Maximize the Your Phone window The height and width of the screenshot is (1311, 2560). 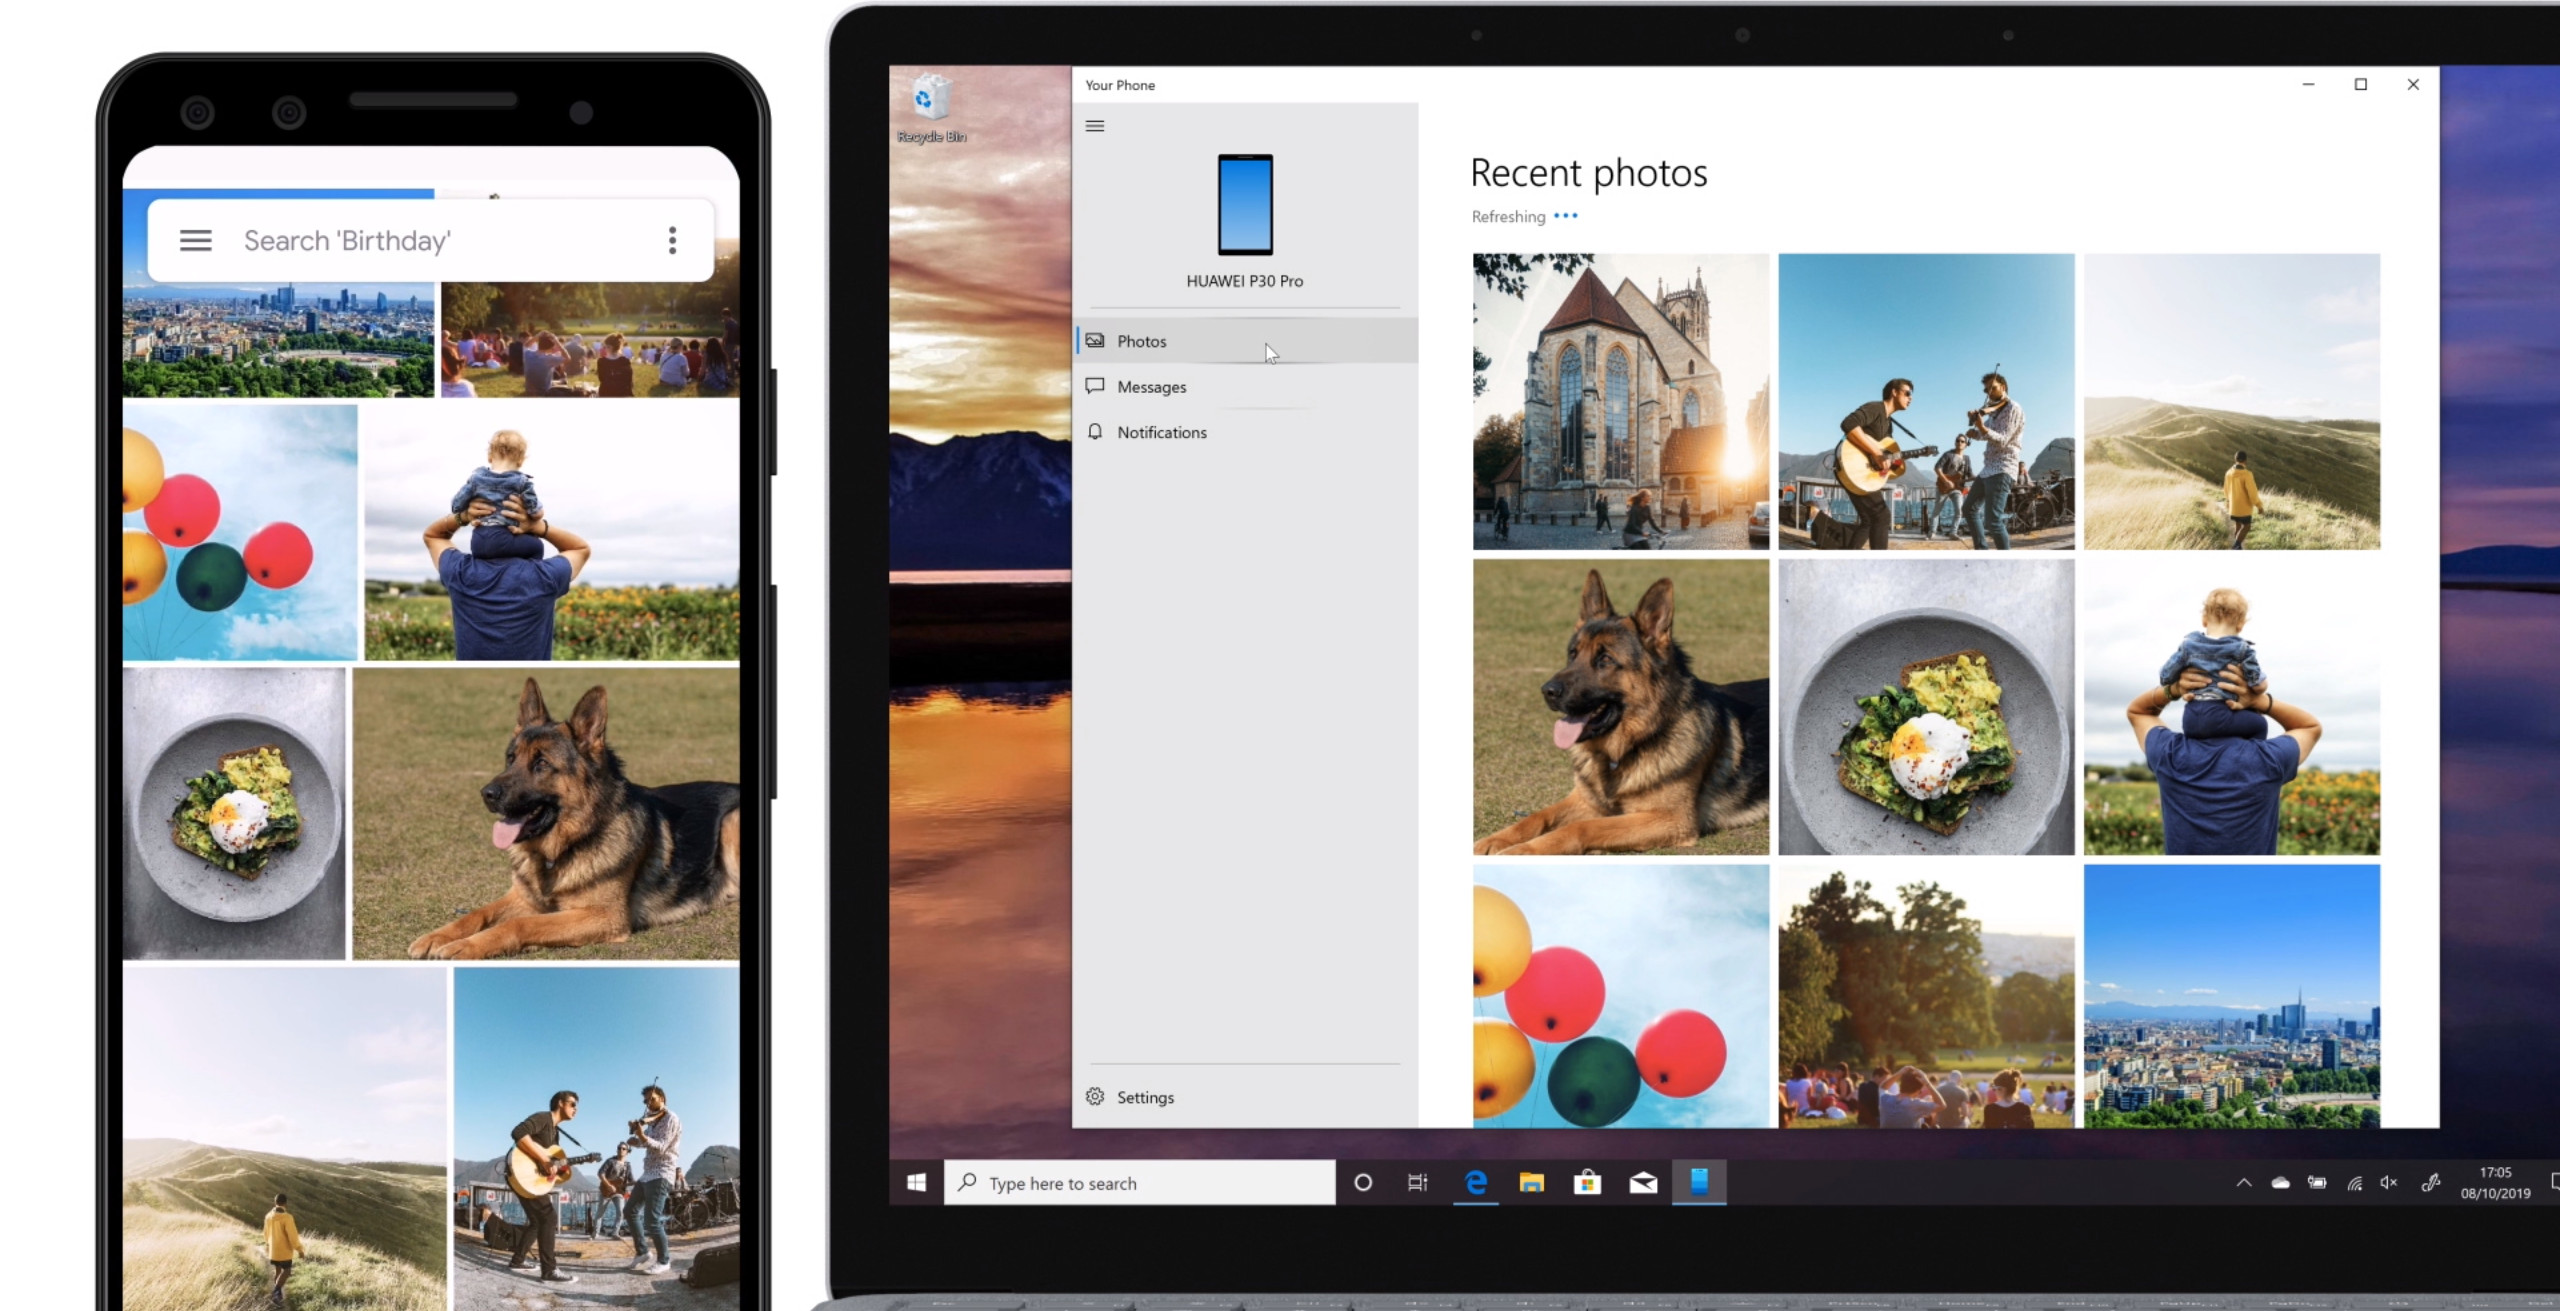[x=2361, y=85]
